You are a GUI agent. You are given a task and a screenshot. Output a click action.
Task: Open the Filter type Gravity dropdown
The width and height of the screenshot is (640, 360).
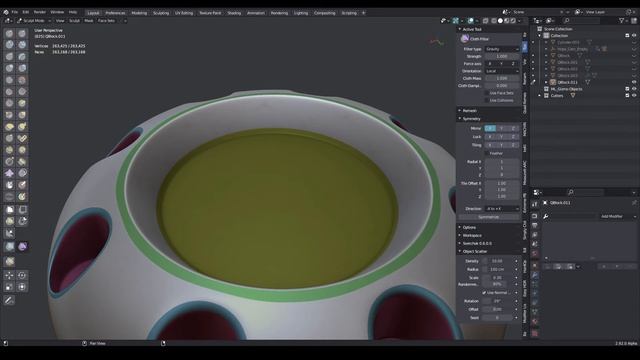click(502, 49)
